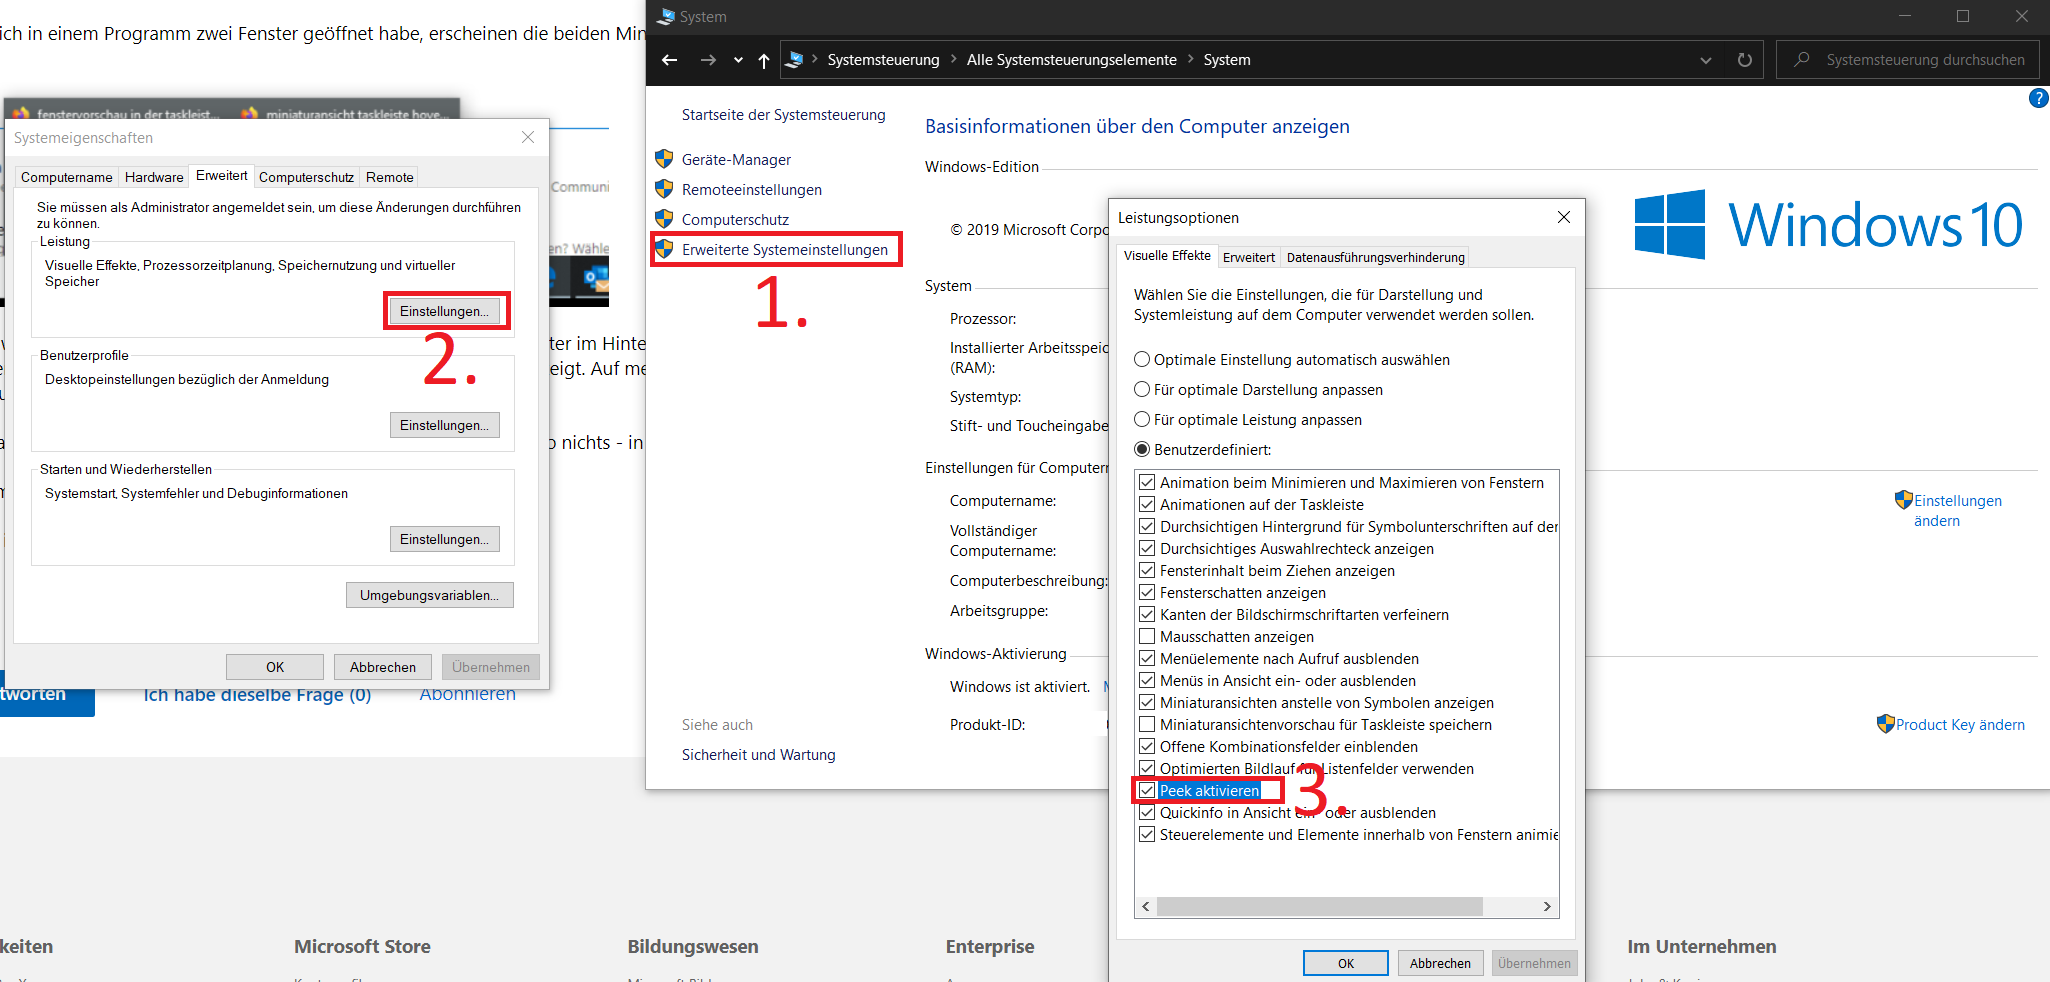This screenshot has height=982, width=2050.
Task: Open Remote tab
Action: [390, 177]
